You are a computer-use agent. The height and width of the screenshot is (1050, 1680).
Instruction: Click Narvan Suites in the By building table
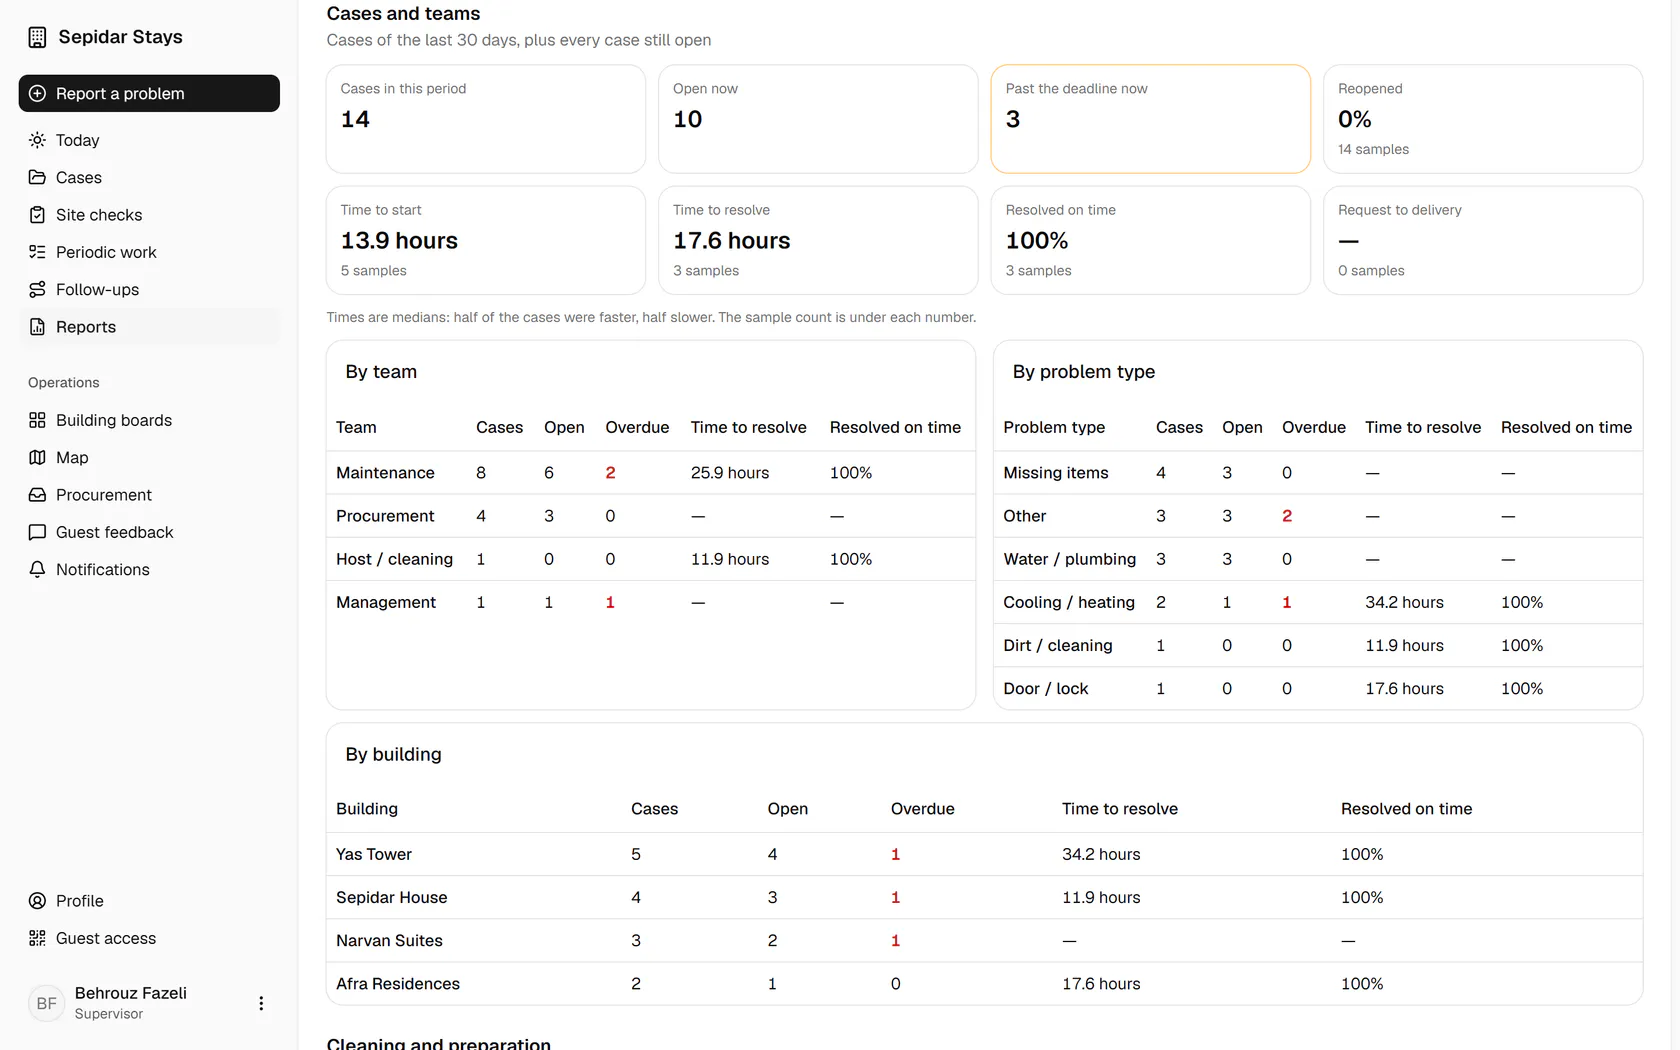tap(389, 941)
